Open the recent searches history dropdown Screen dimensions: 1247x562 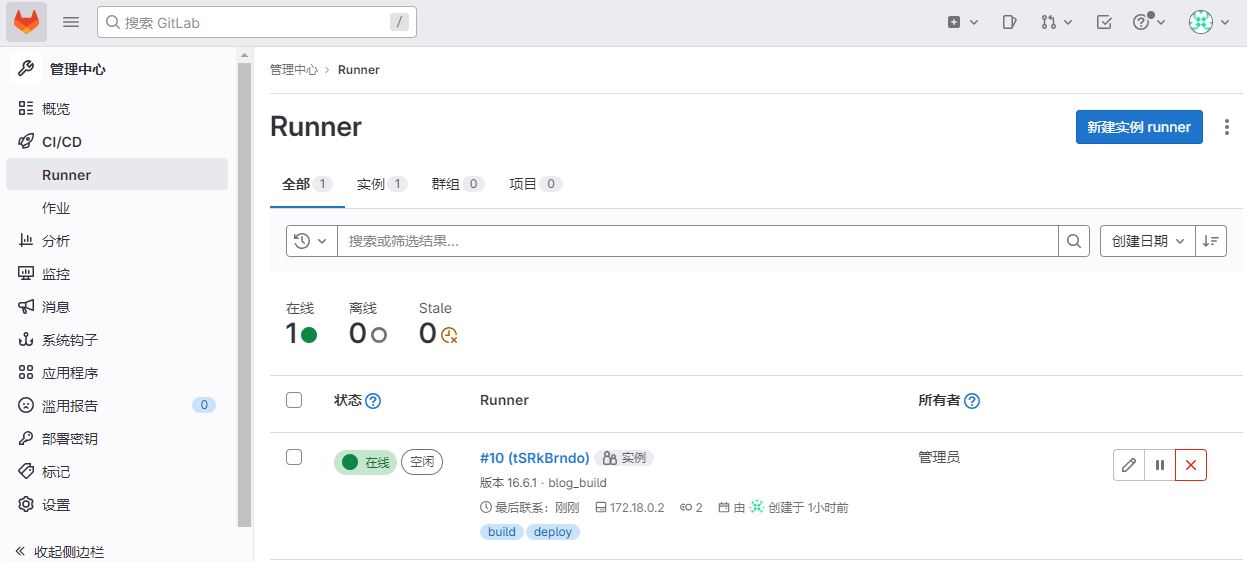tap(311, 241)
